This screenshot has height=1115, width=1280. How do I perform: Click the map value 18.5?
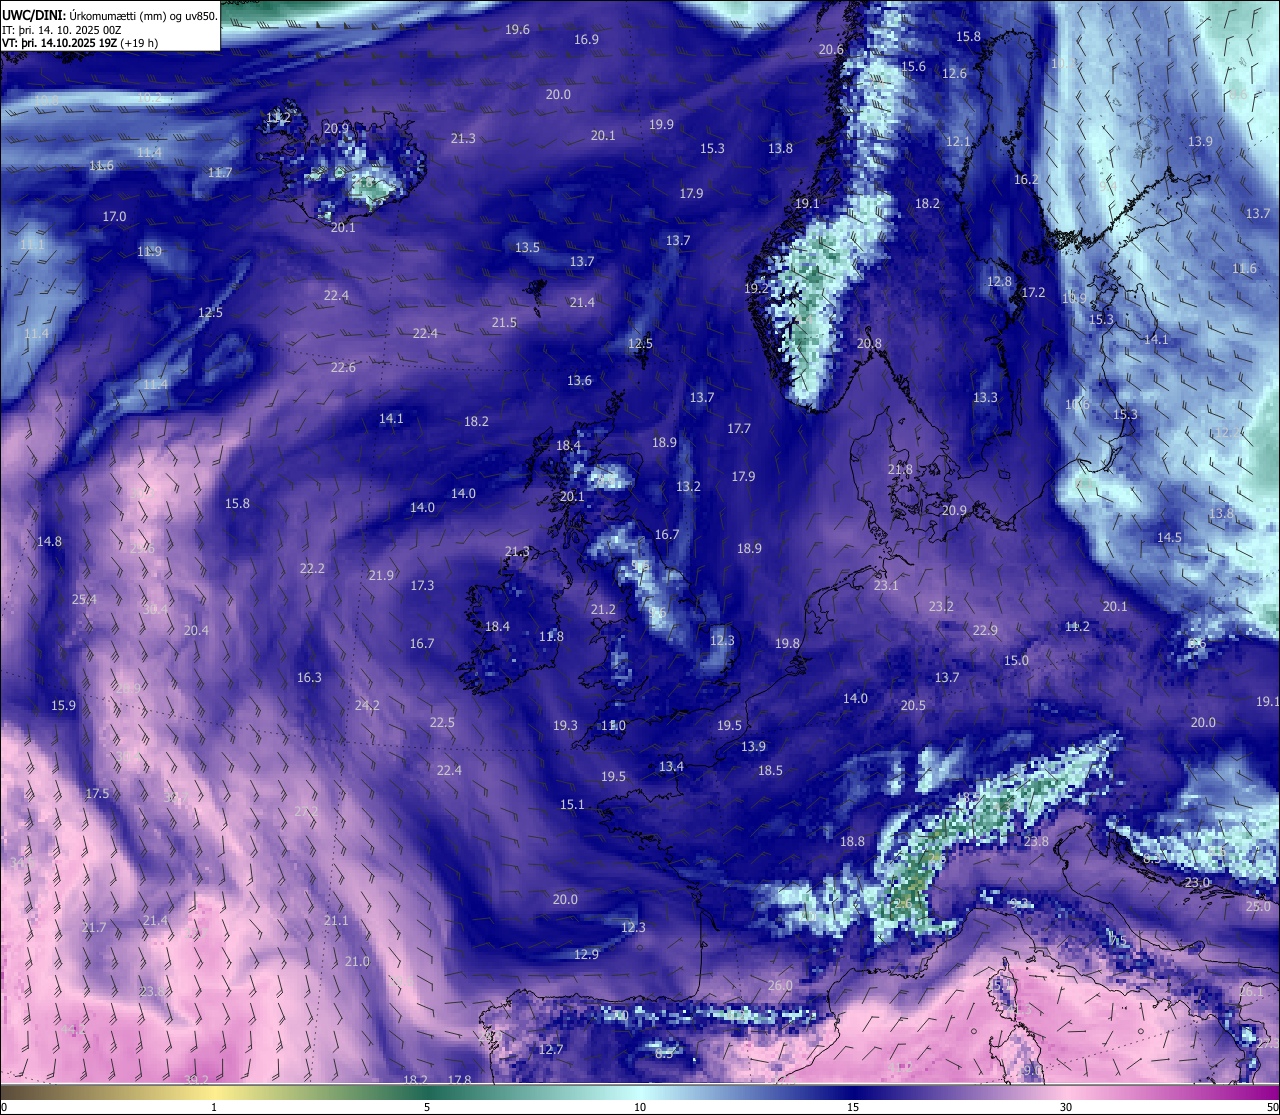770,771
